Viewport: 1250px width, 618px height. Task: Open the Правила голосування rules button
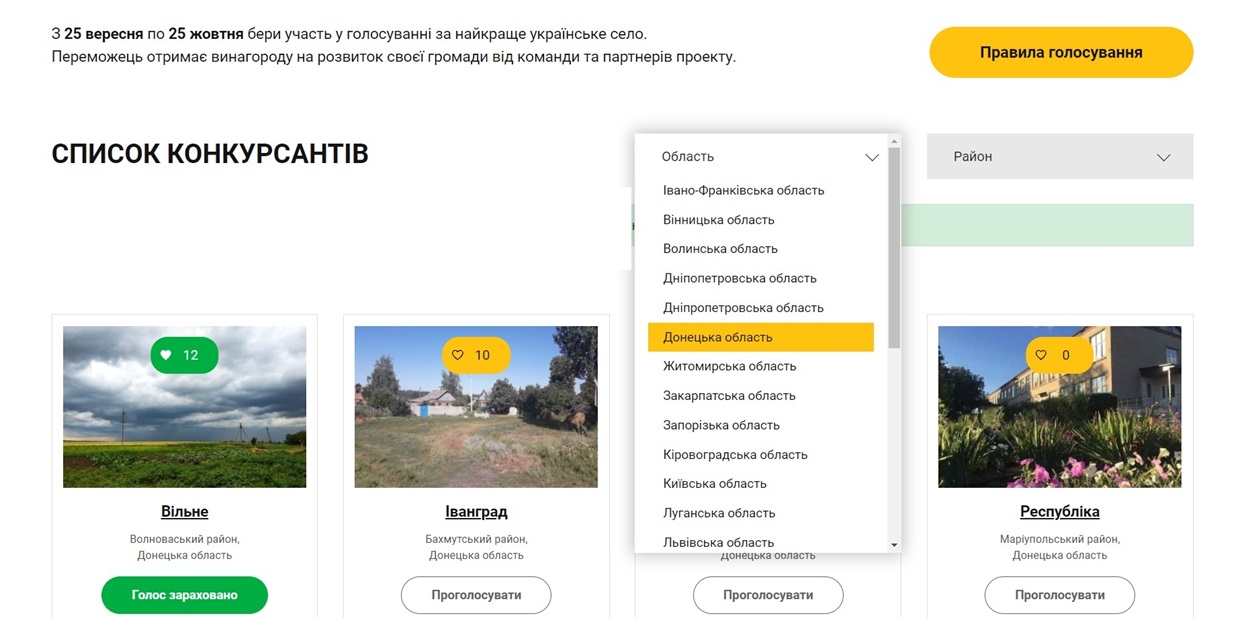pyautogui.click(x=1061, y=53)
